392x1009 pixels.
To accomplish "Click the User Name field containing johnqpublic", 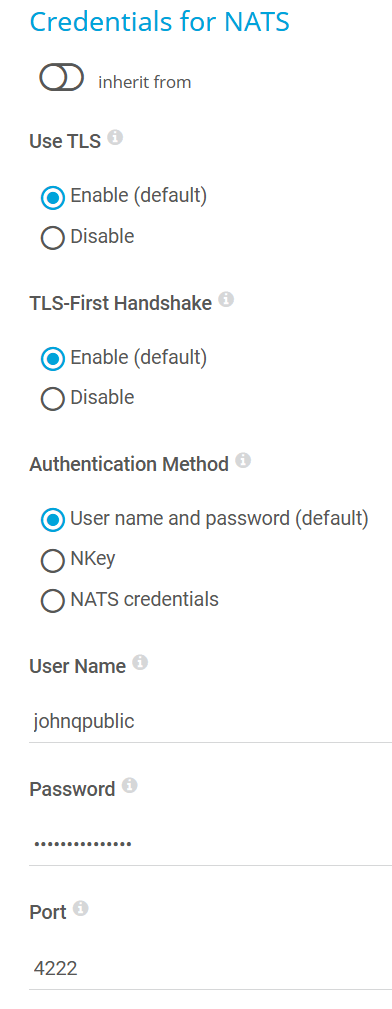I will (210, 721).
